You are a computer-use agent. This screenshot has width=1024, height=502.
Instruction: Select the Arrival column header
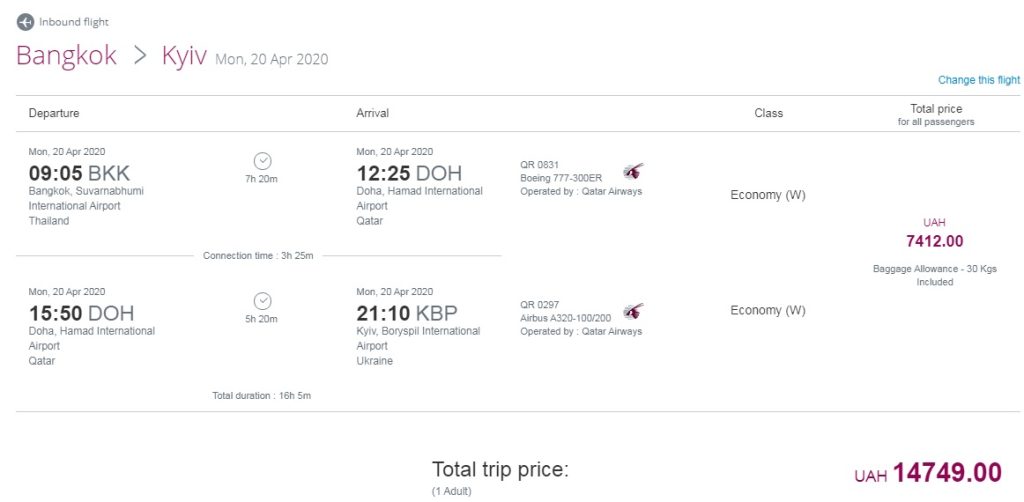373,113
